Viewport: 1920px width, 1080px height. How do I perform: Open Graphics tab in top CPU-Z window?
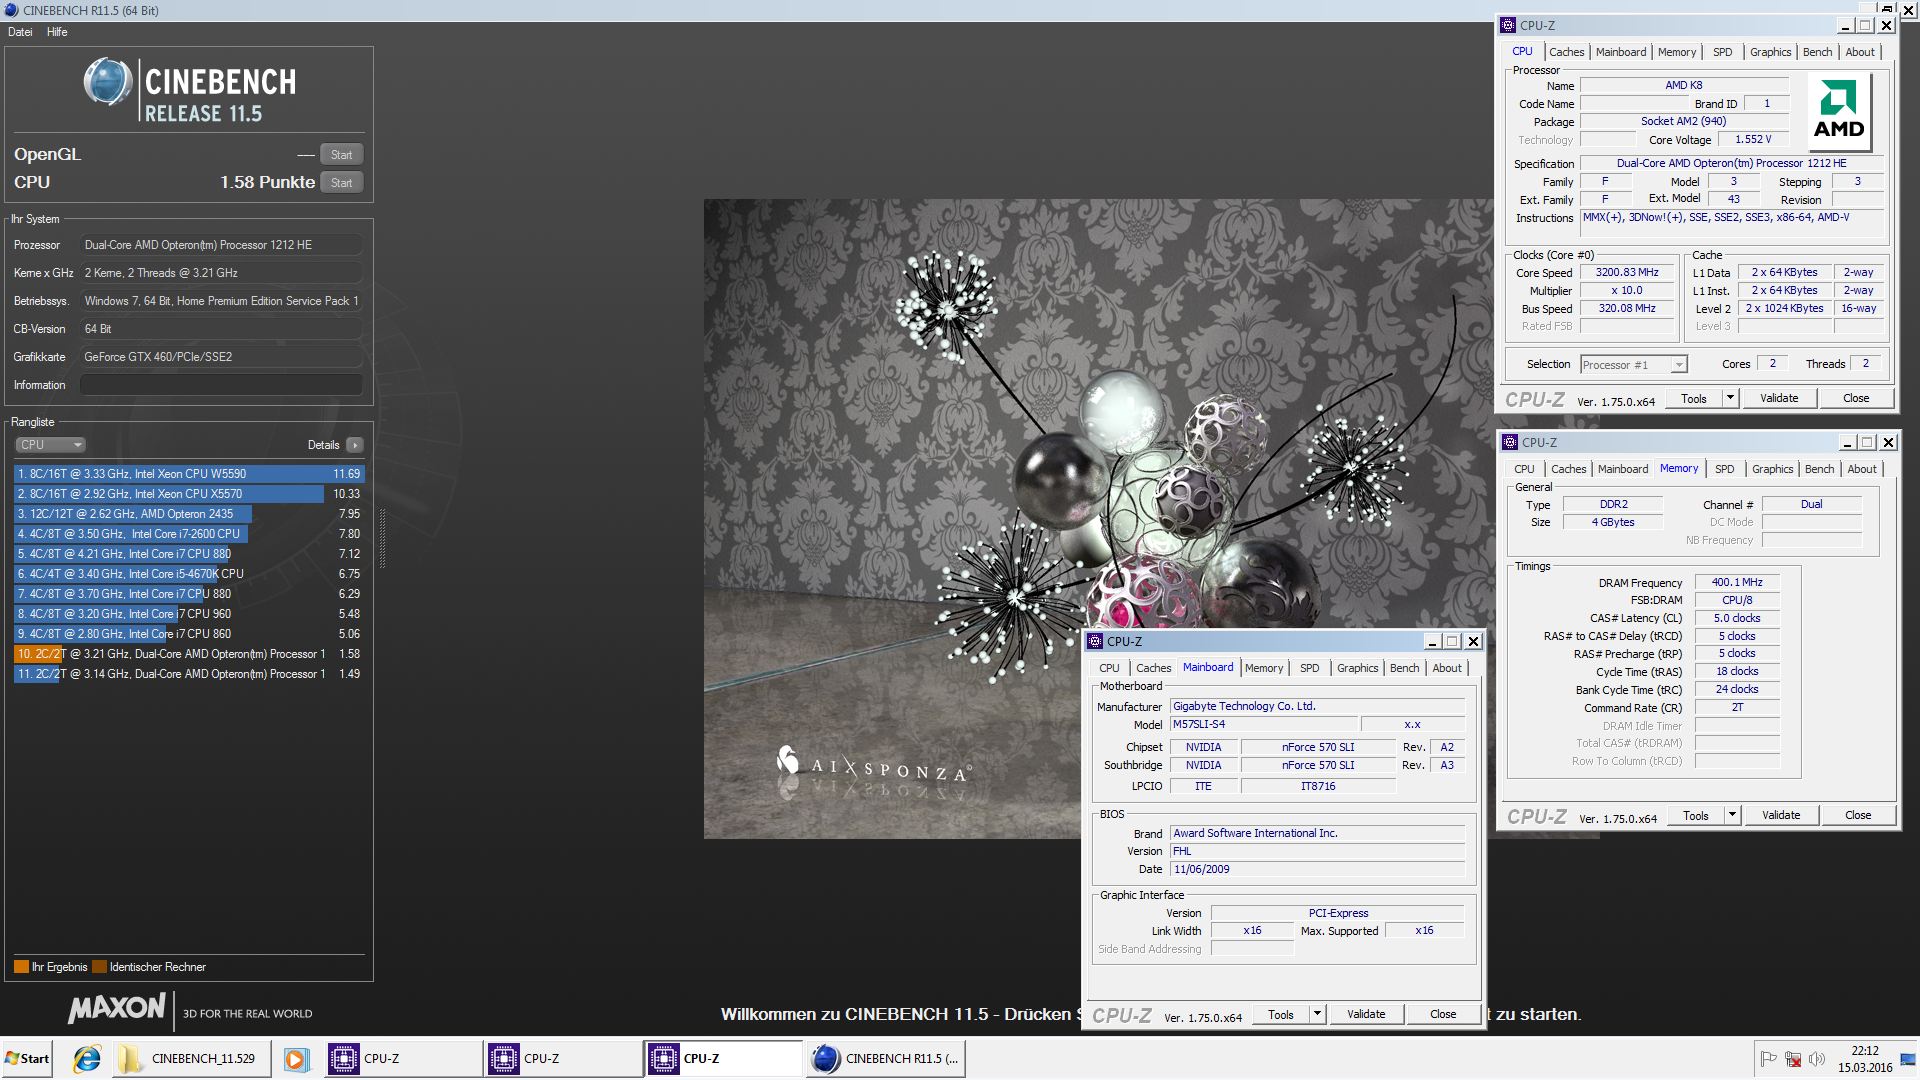coord(1770,52)
